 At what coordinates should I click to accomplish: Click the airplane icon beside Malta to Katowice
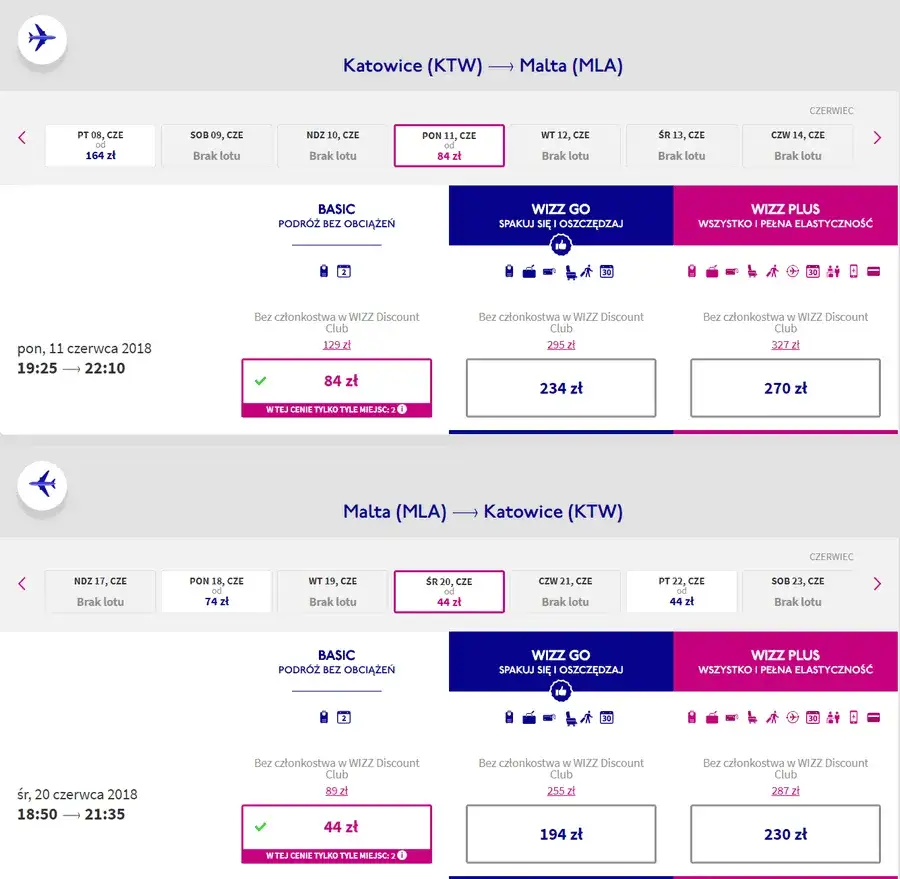click(42, 485)
